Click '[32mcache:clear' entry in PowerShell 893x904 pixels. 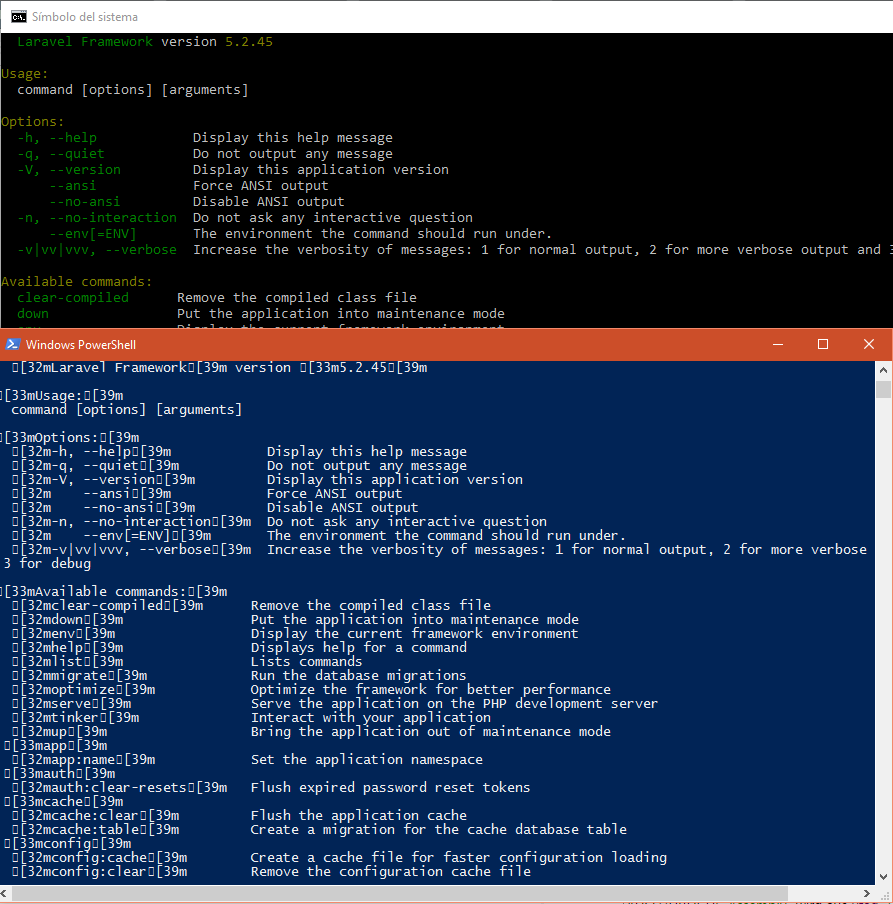[96, 816]
